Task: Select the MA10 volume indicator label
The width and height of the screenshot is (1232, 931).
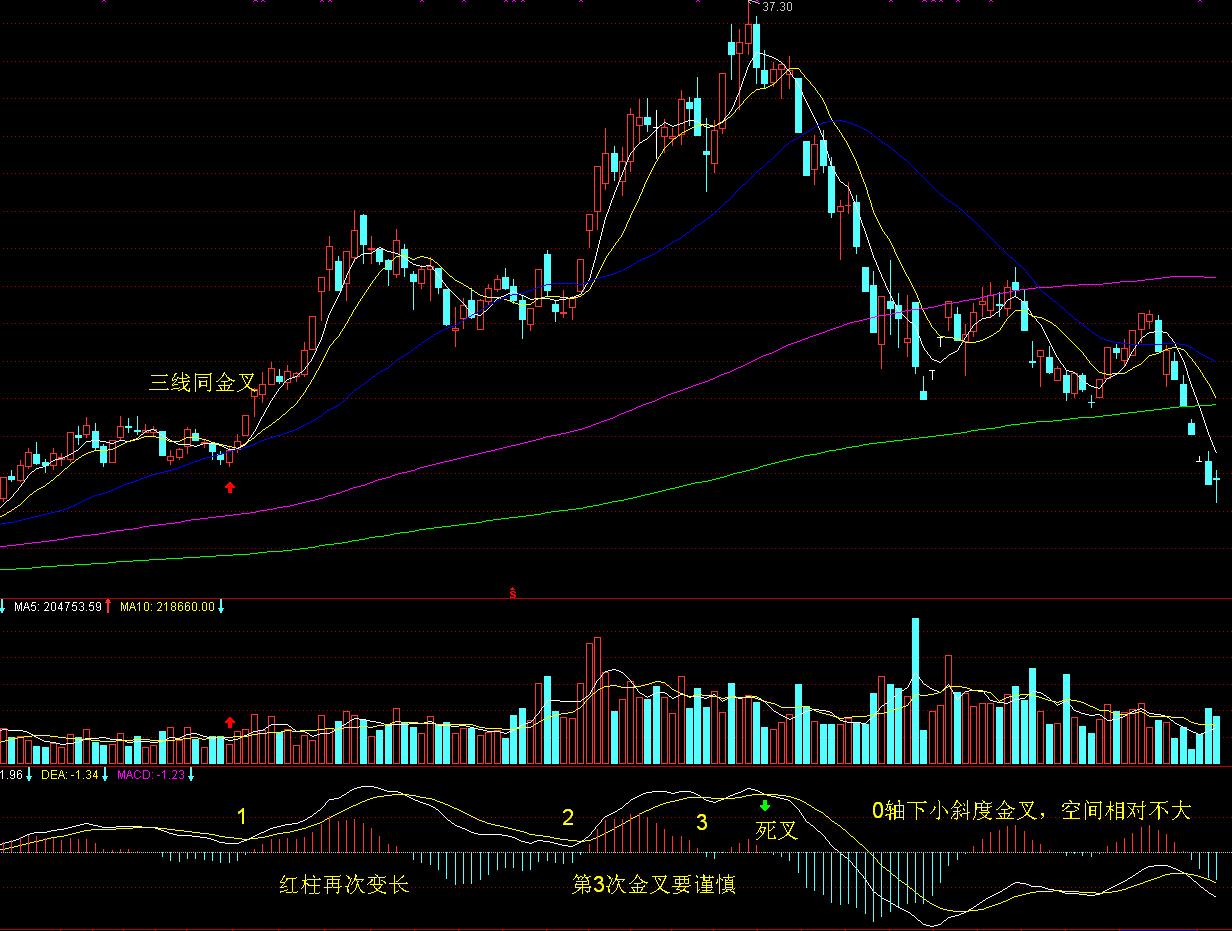Action: [x=166, y=606]
